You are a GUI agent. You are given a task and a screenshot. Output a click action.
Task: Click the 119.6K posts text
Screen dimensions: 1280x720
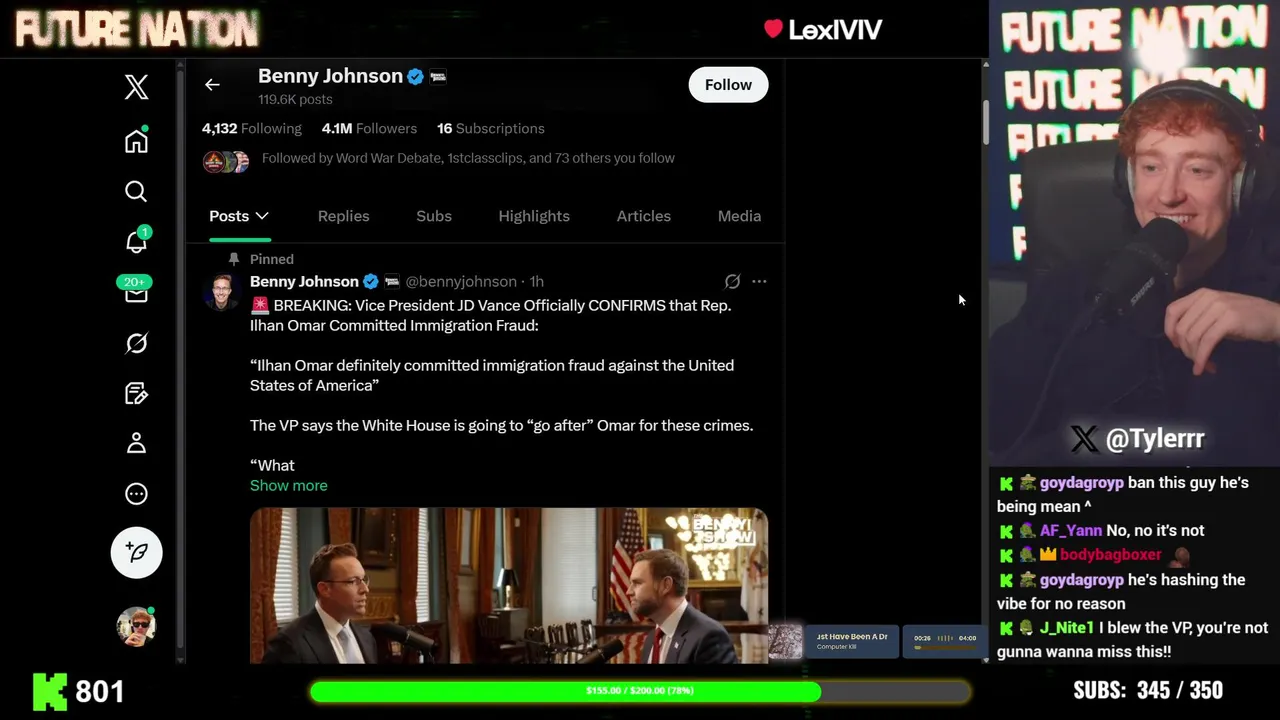click(295, 99)
